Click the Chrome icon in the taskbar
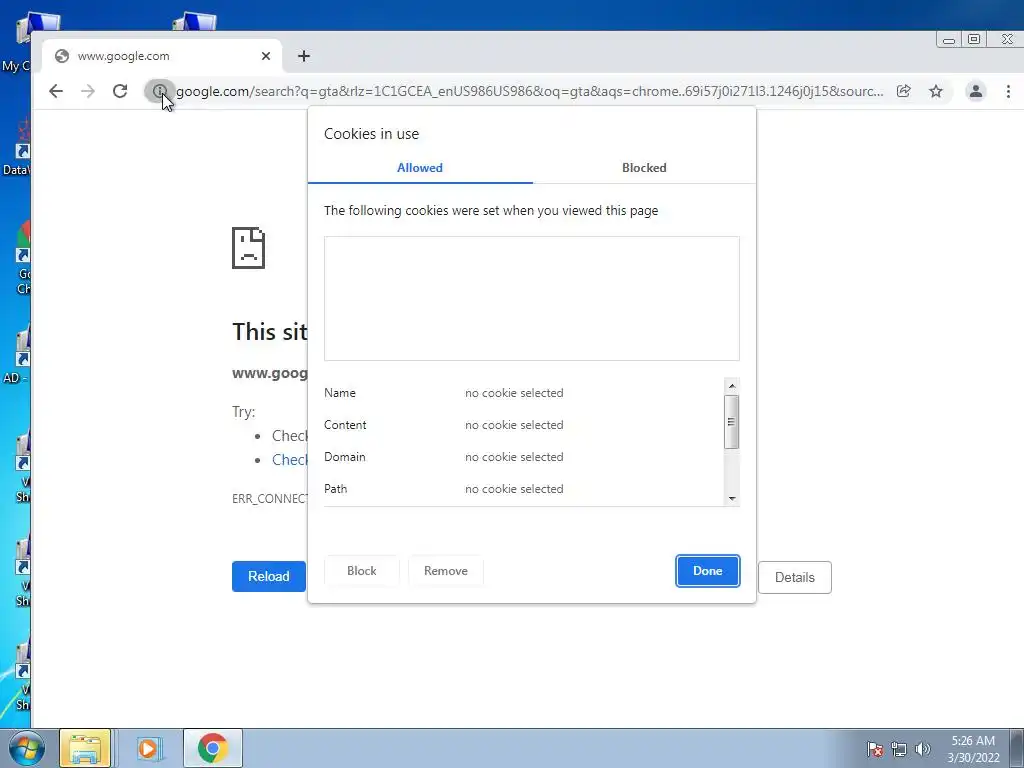Screen dimensions: 1024x768 [x=213, y=748]
